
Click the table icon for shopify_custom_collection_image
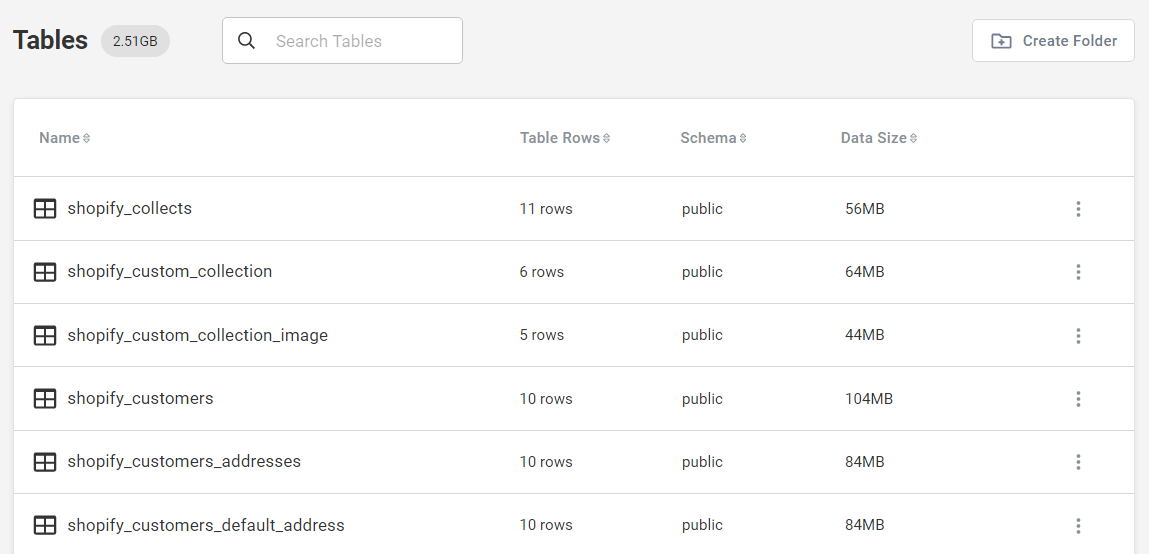click(x=45, y=336)
